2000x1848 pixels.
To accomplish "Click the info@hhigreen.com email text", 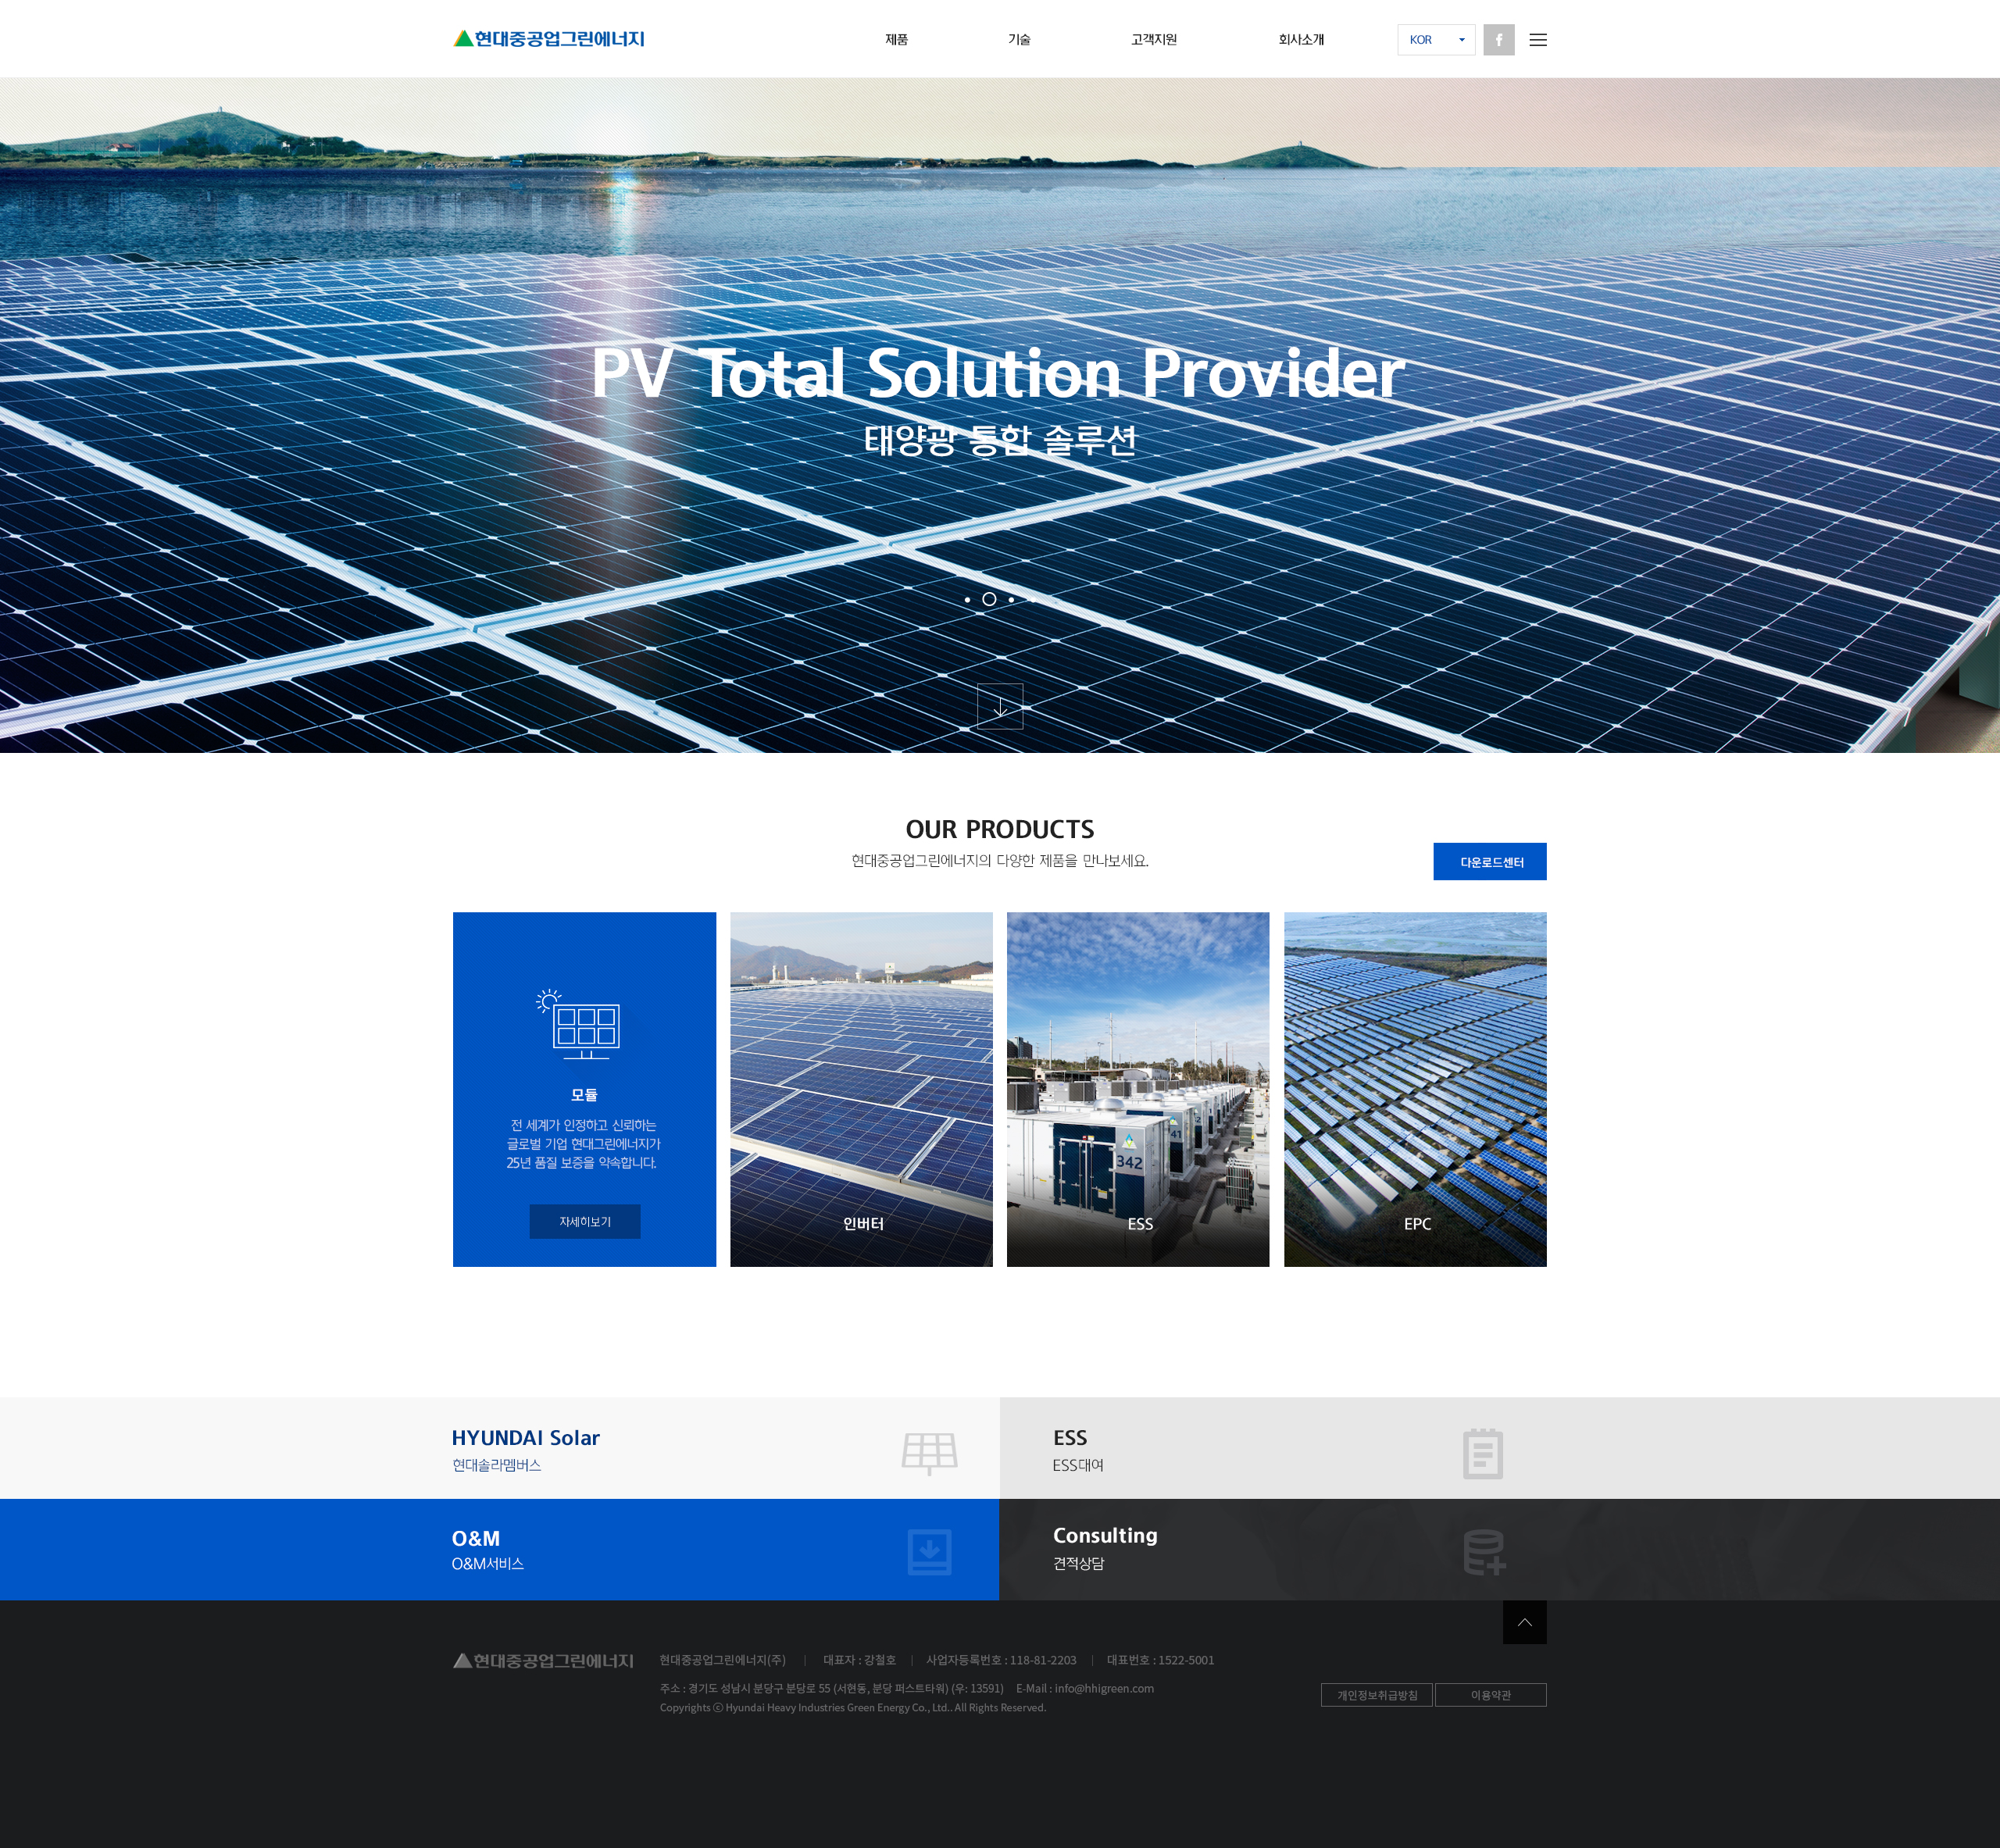I will 1104,1688.
